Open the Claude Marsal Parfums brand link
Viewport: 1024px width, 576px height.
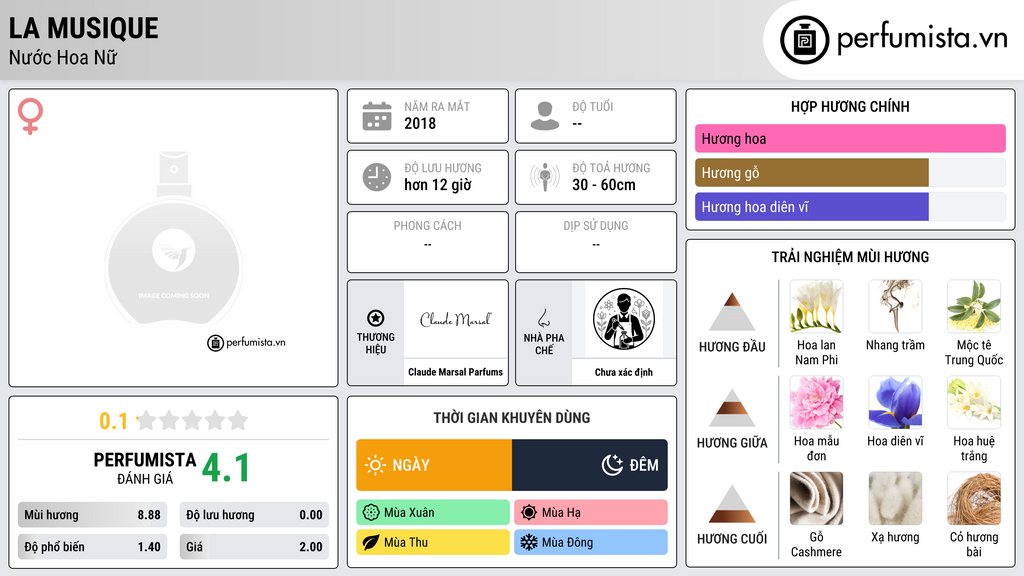[x=455, y=372]
